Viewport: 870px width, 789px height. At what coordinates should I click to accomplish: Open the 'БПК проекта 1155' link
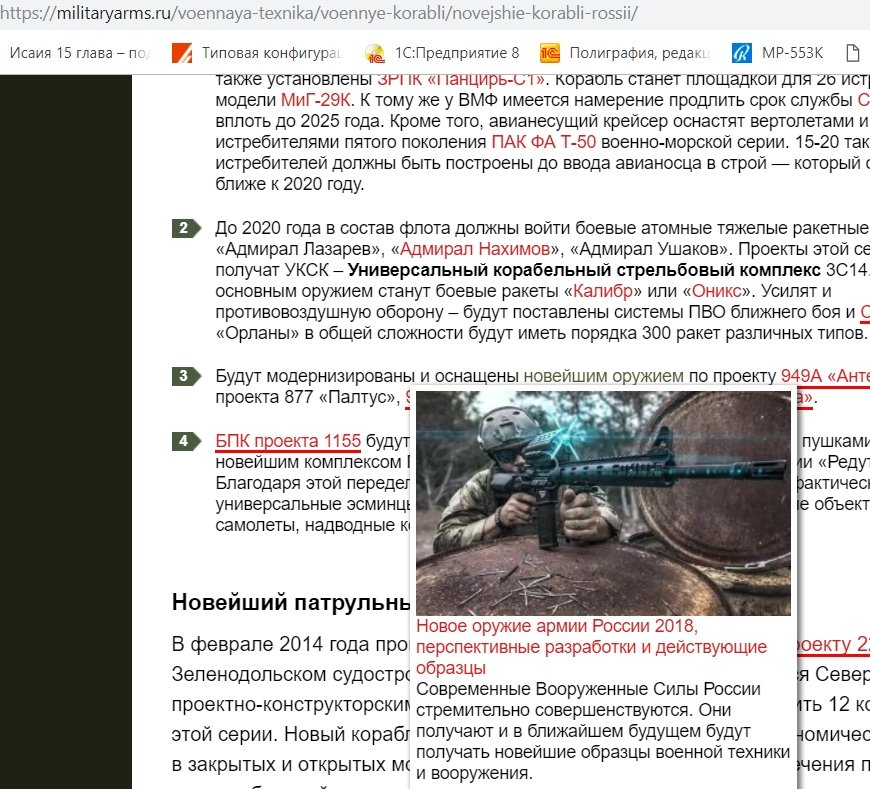pyautogui.click(x=288, y=441)
